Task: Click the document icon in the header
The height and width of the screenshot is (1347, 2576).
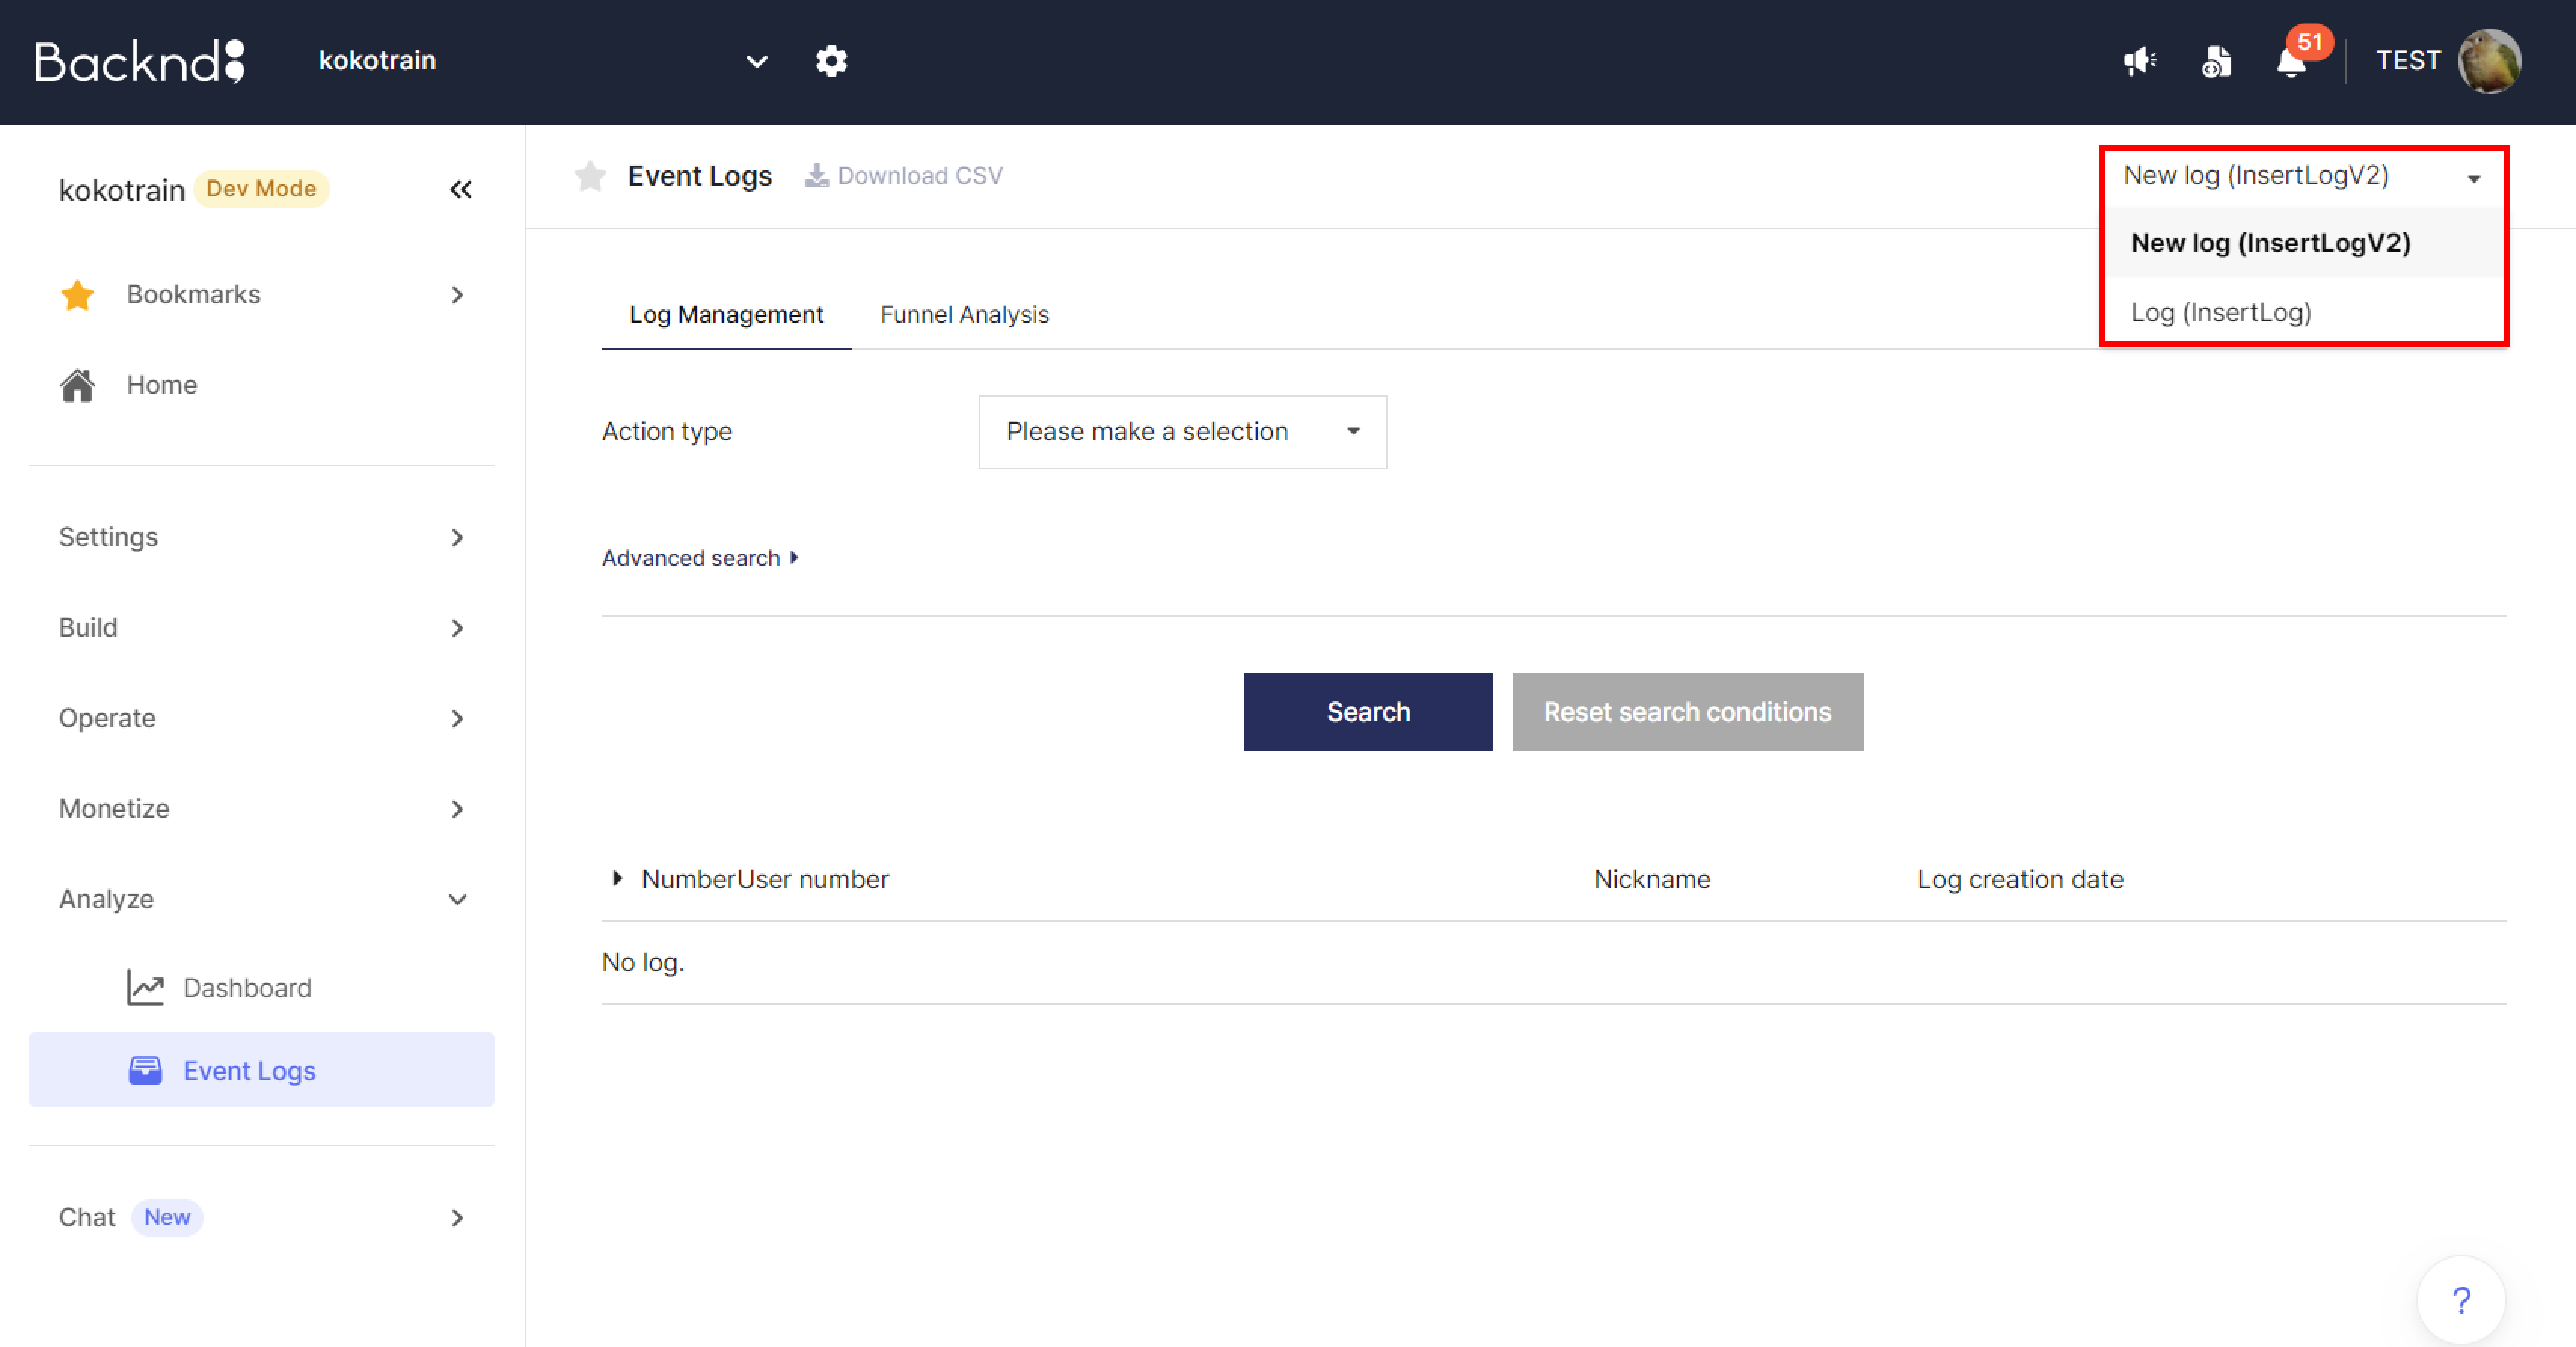Action: pyautogui.click(x=2215, y=62)
